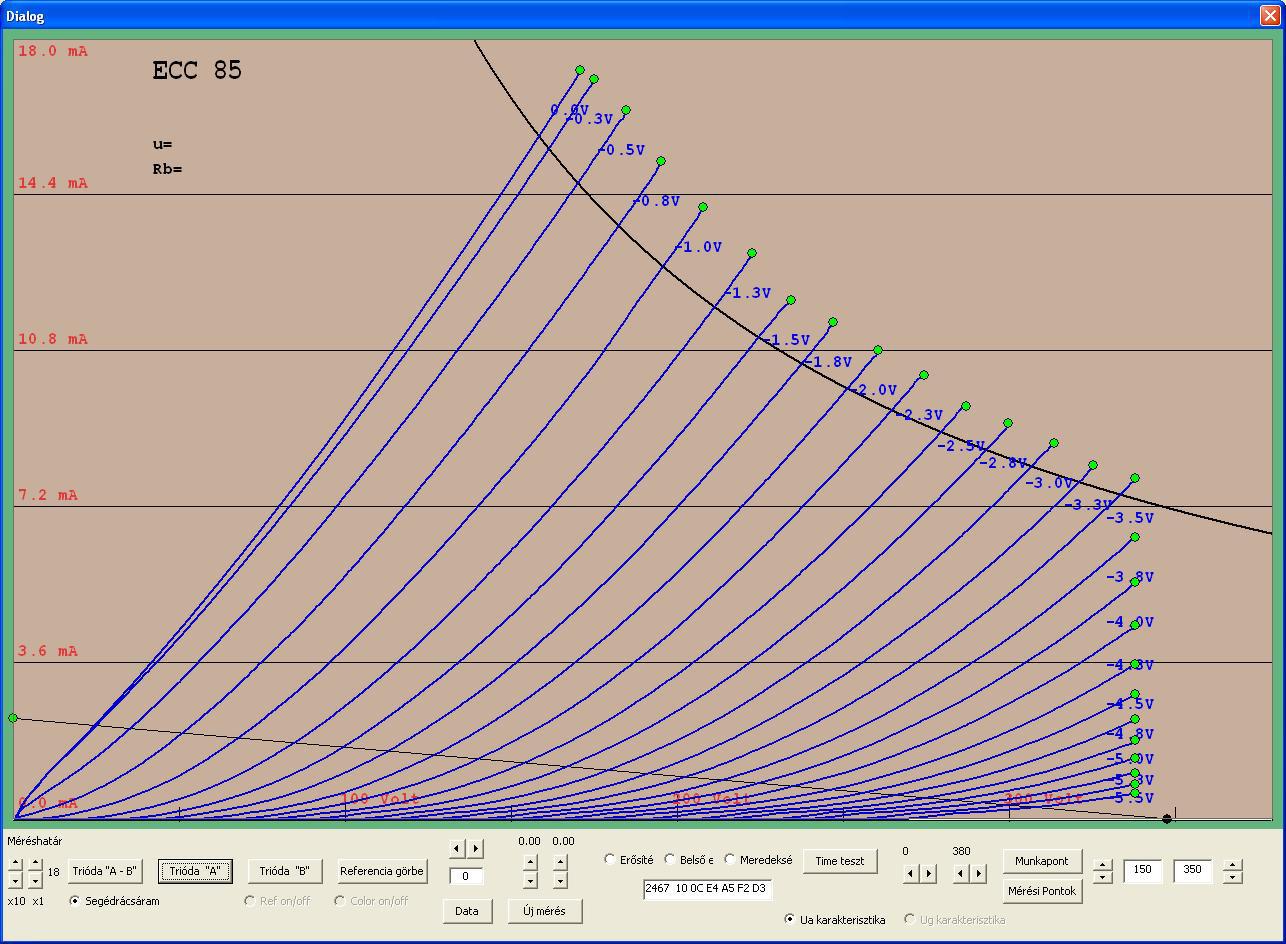
Task: Start a new measurement with Új mérés
Action: coord(544,911)
